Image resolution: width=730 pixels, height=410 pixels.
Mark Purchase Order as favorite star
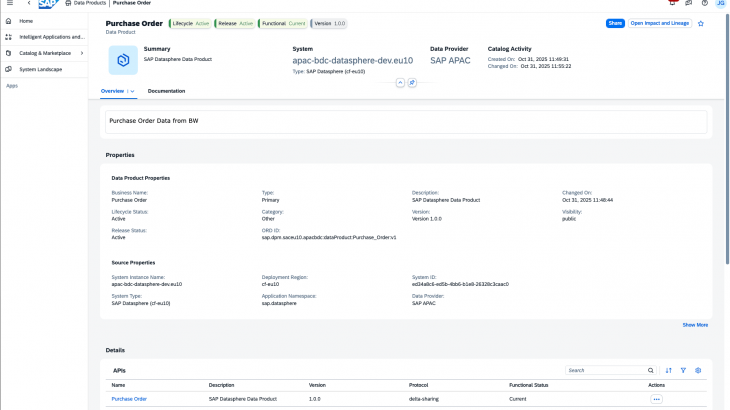(701, 23)
